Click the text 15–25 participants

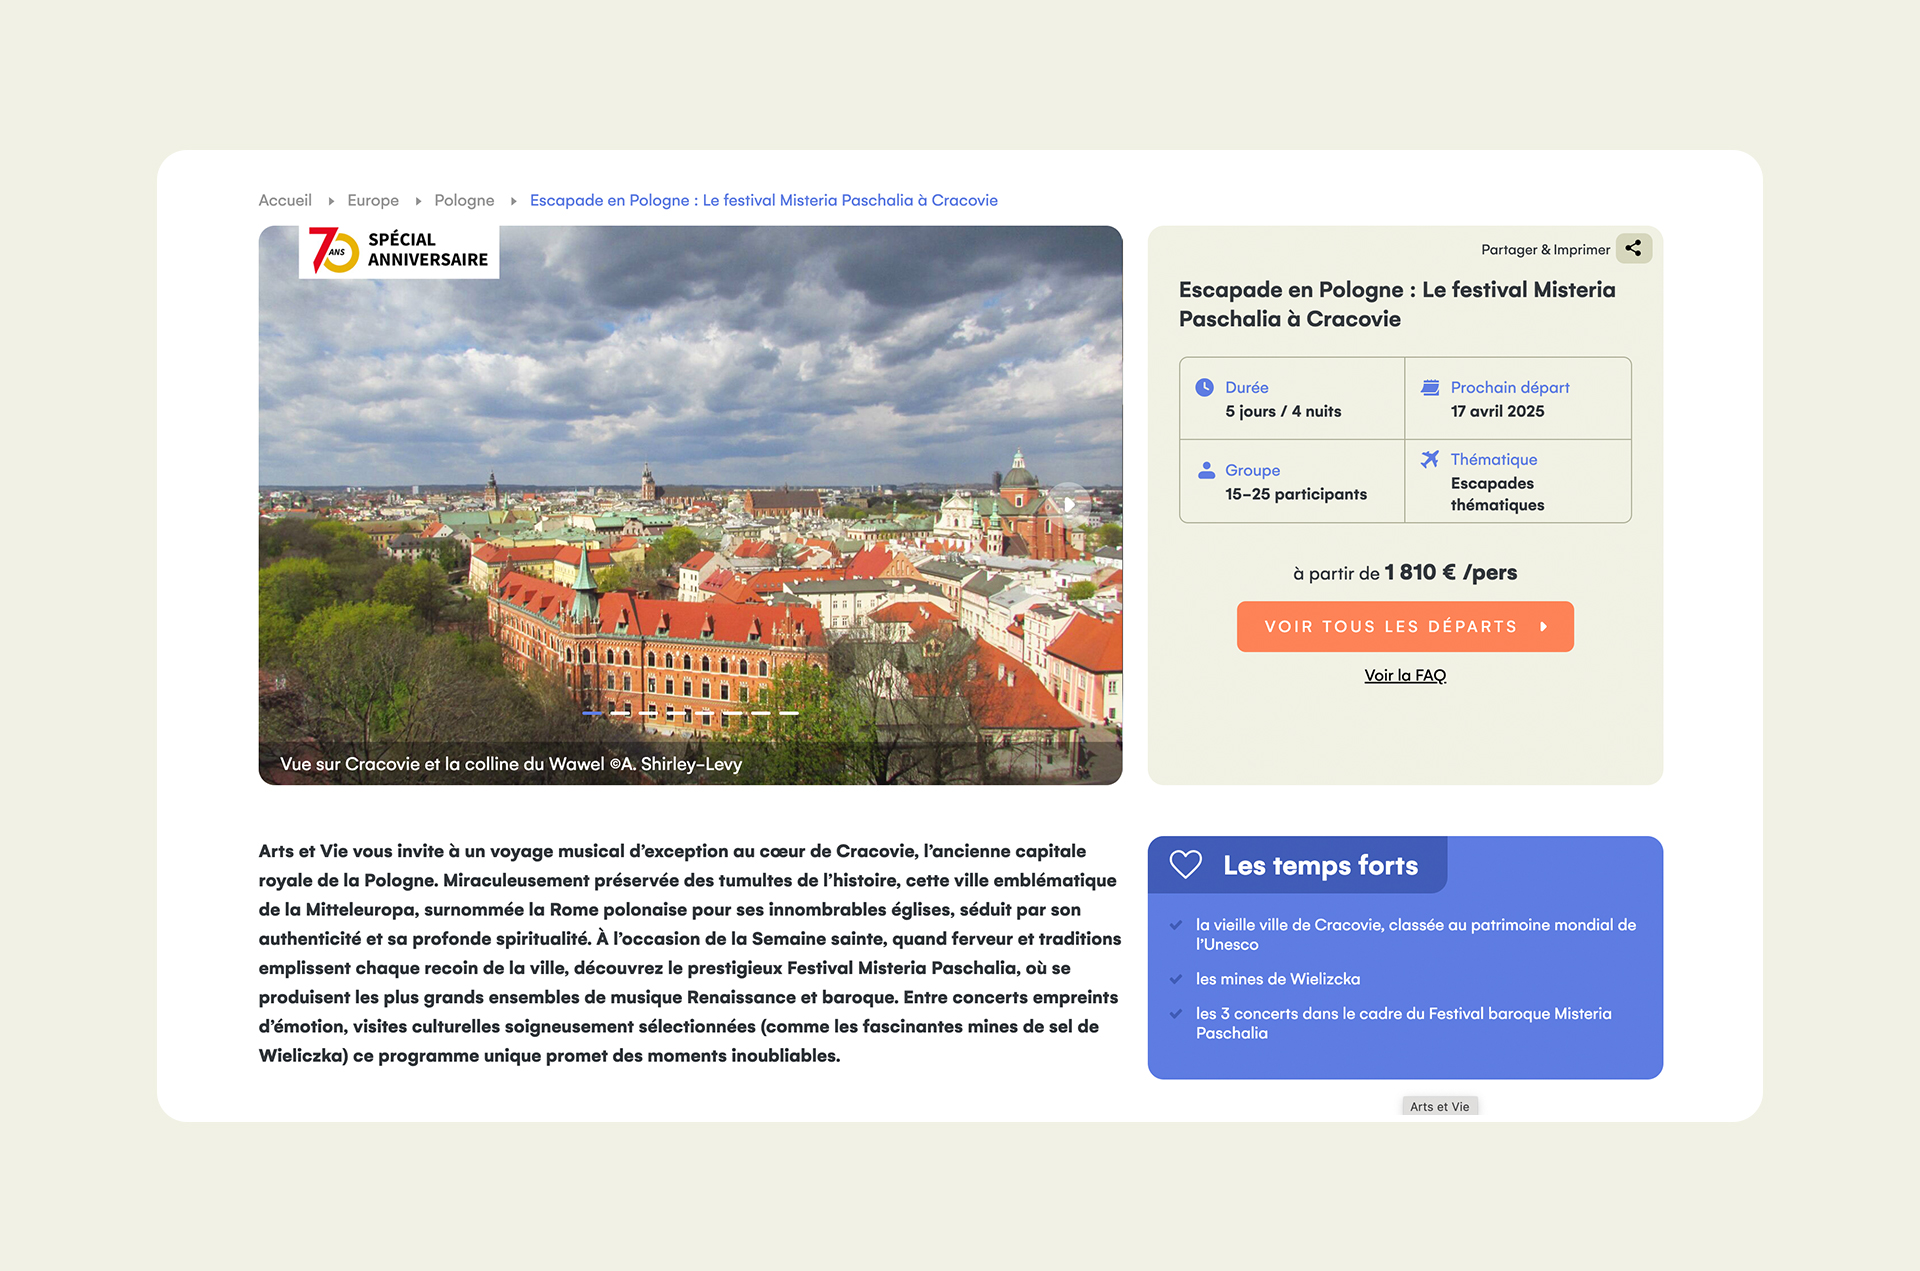click(1296, 494)
